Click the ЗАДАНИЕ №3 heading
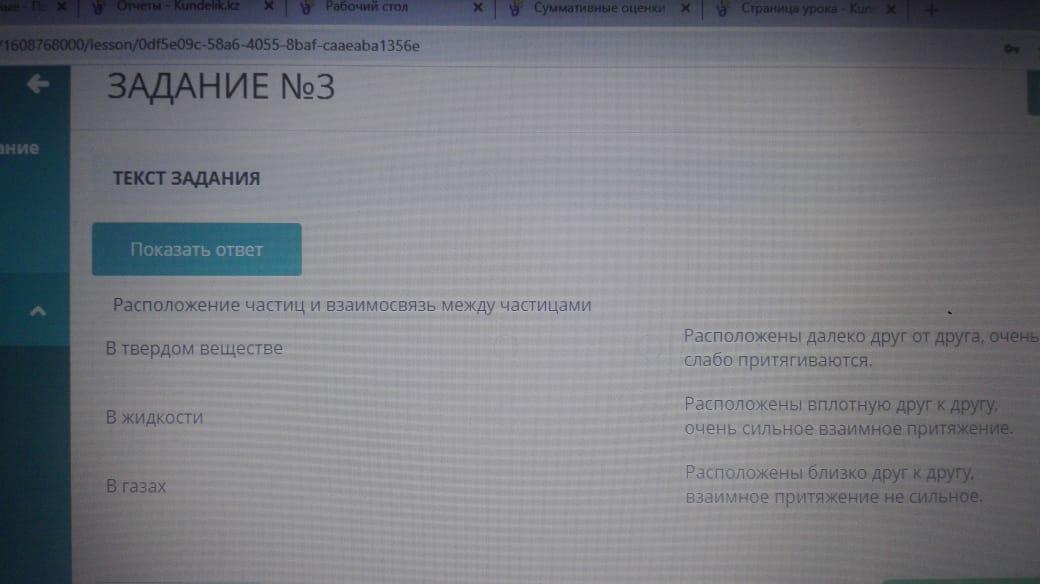 click(221, 87)
